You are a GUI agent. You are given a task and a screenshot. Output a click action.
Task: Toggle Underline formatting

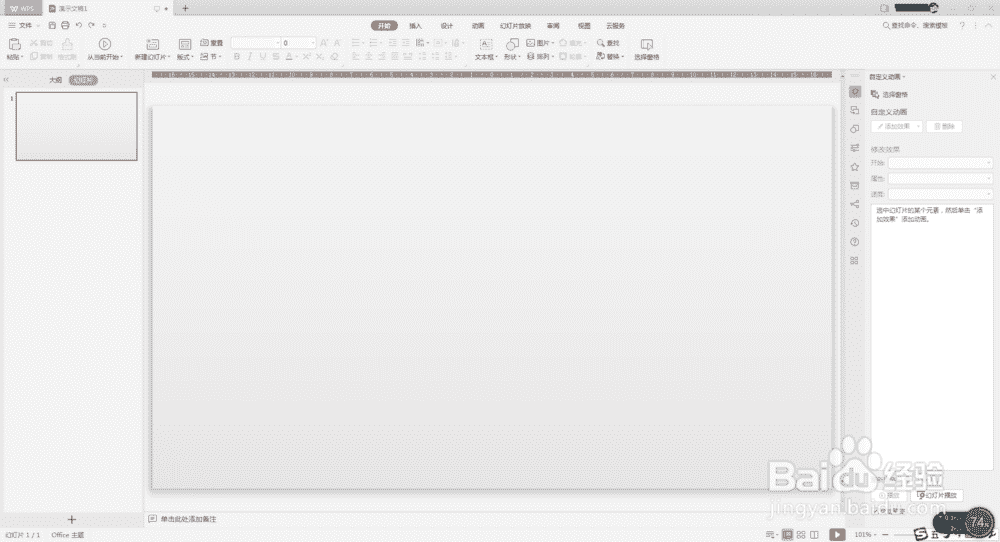pos(262,57)
